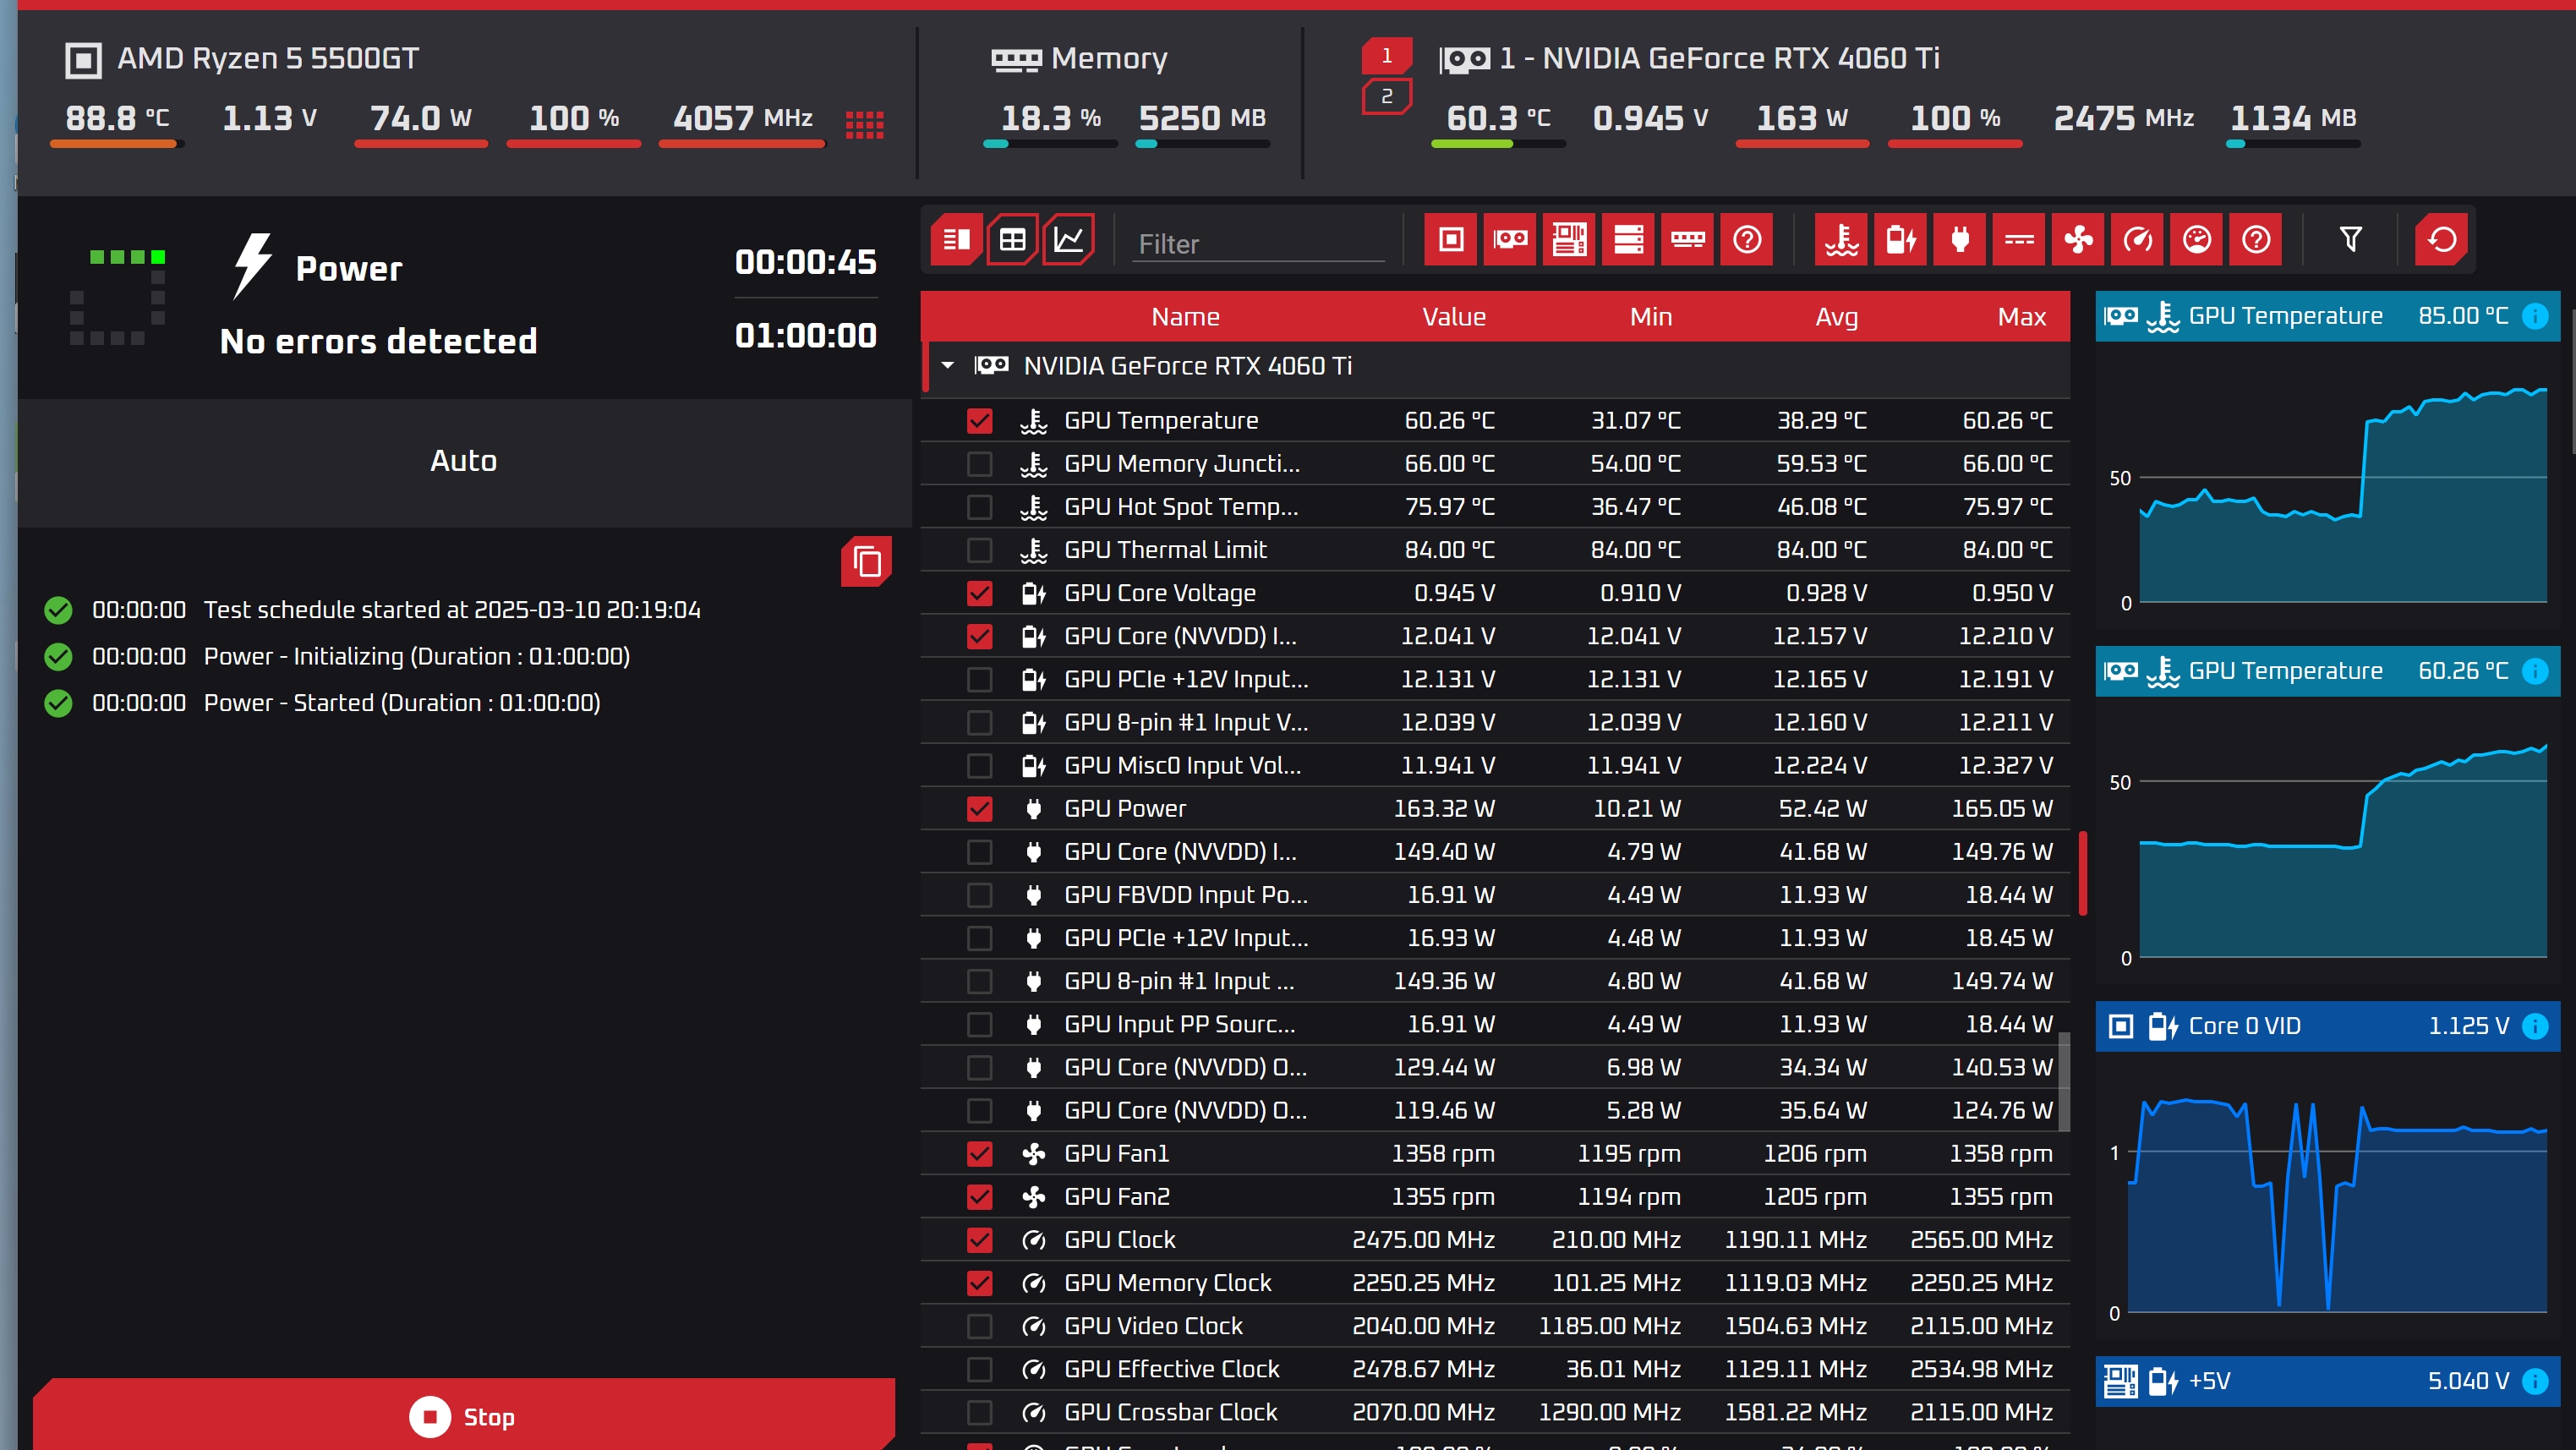Screen dimensions: 2576x1450
Task: Toggle the clock speed sensor type filter
Action: click(2137, 239)
